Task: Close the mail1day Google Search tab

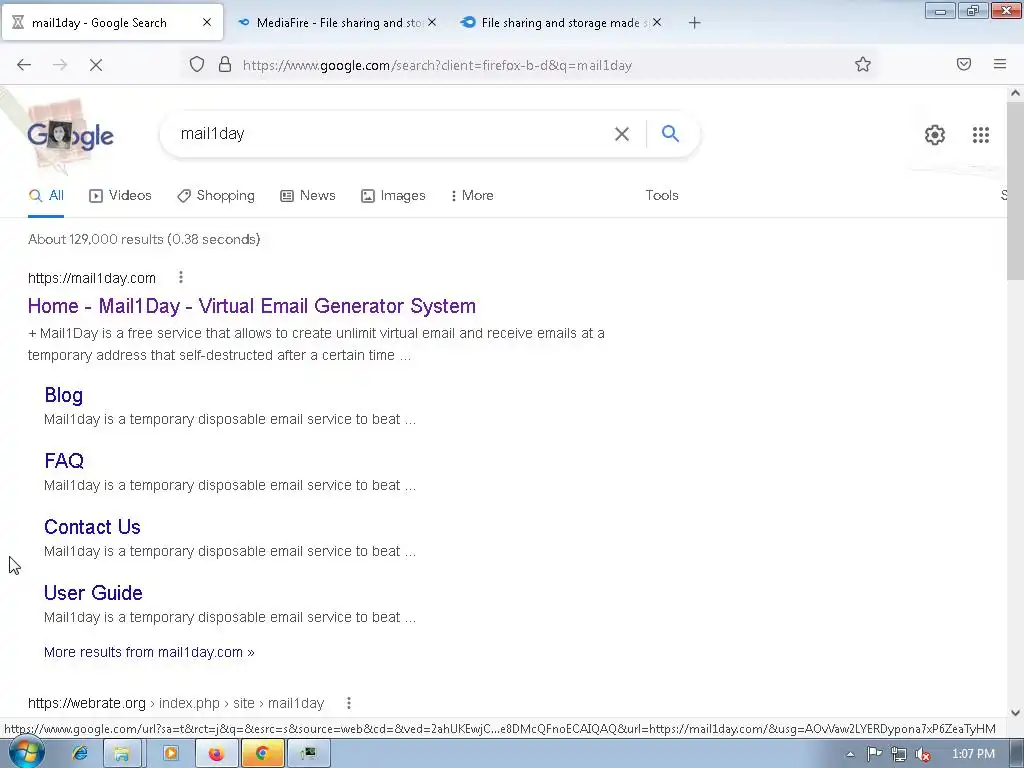Action: (x=207, y=22)
